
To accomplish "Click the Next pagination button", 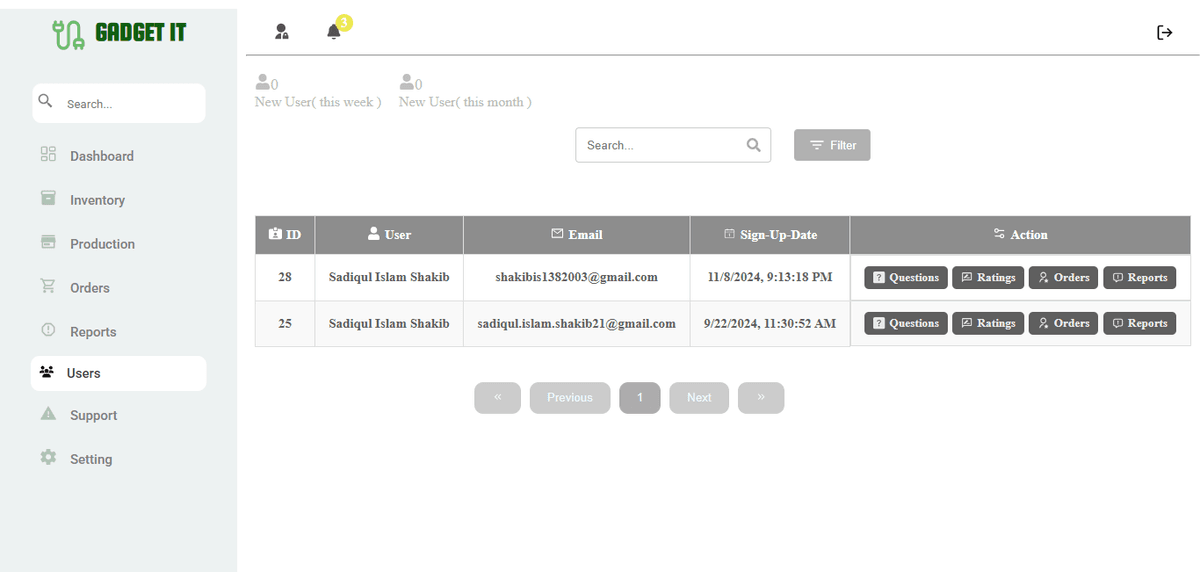I will [699, 397].
